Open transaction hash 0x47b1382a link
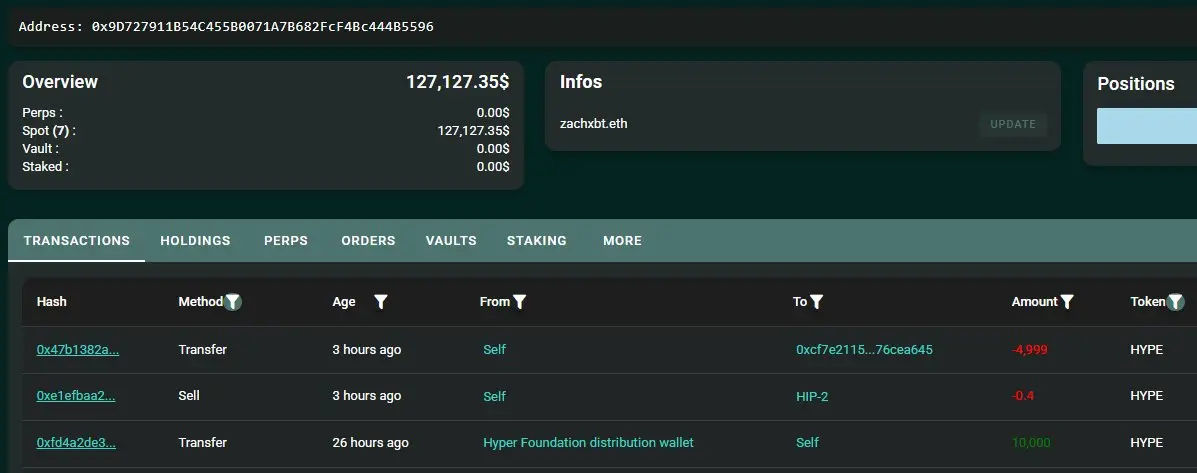Image resolution: width=1197 pixels, height=473 pixels. 78,350
